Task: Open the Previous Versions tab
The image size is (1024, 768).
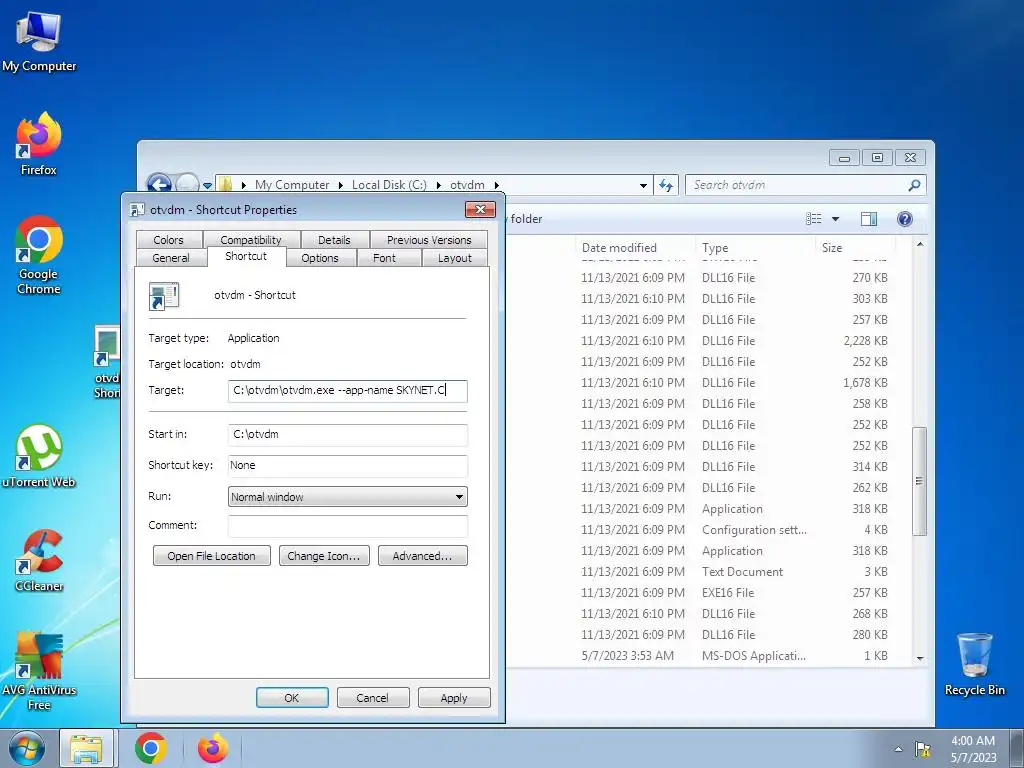Action: click(428, 240)
